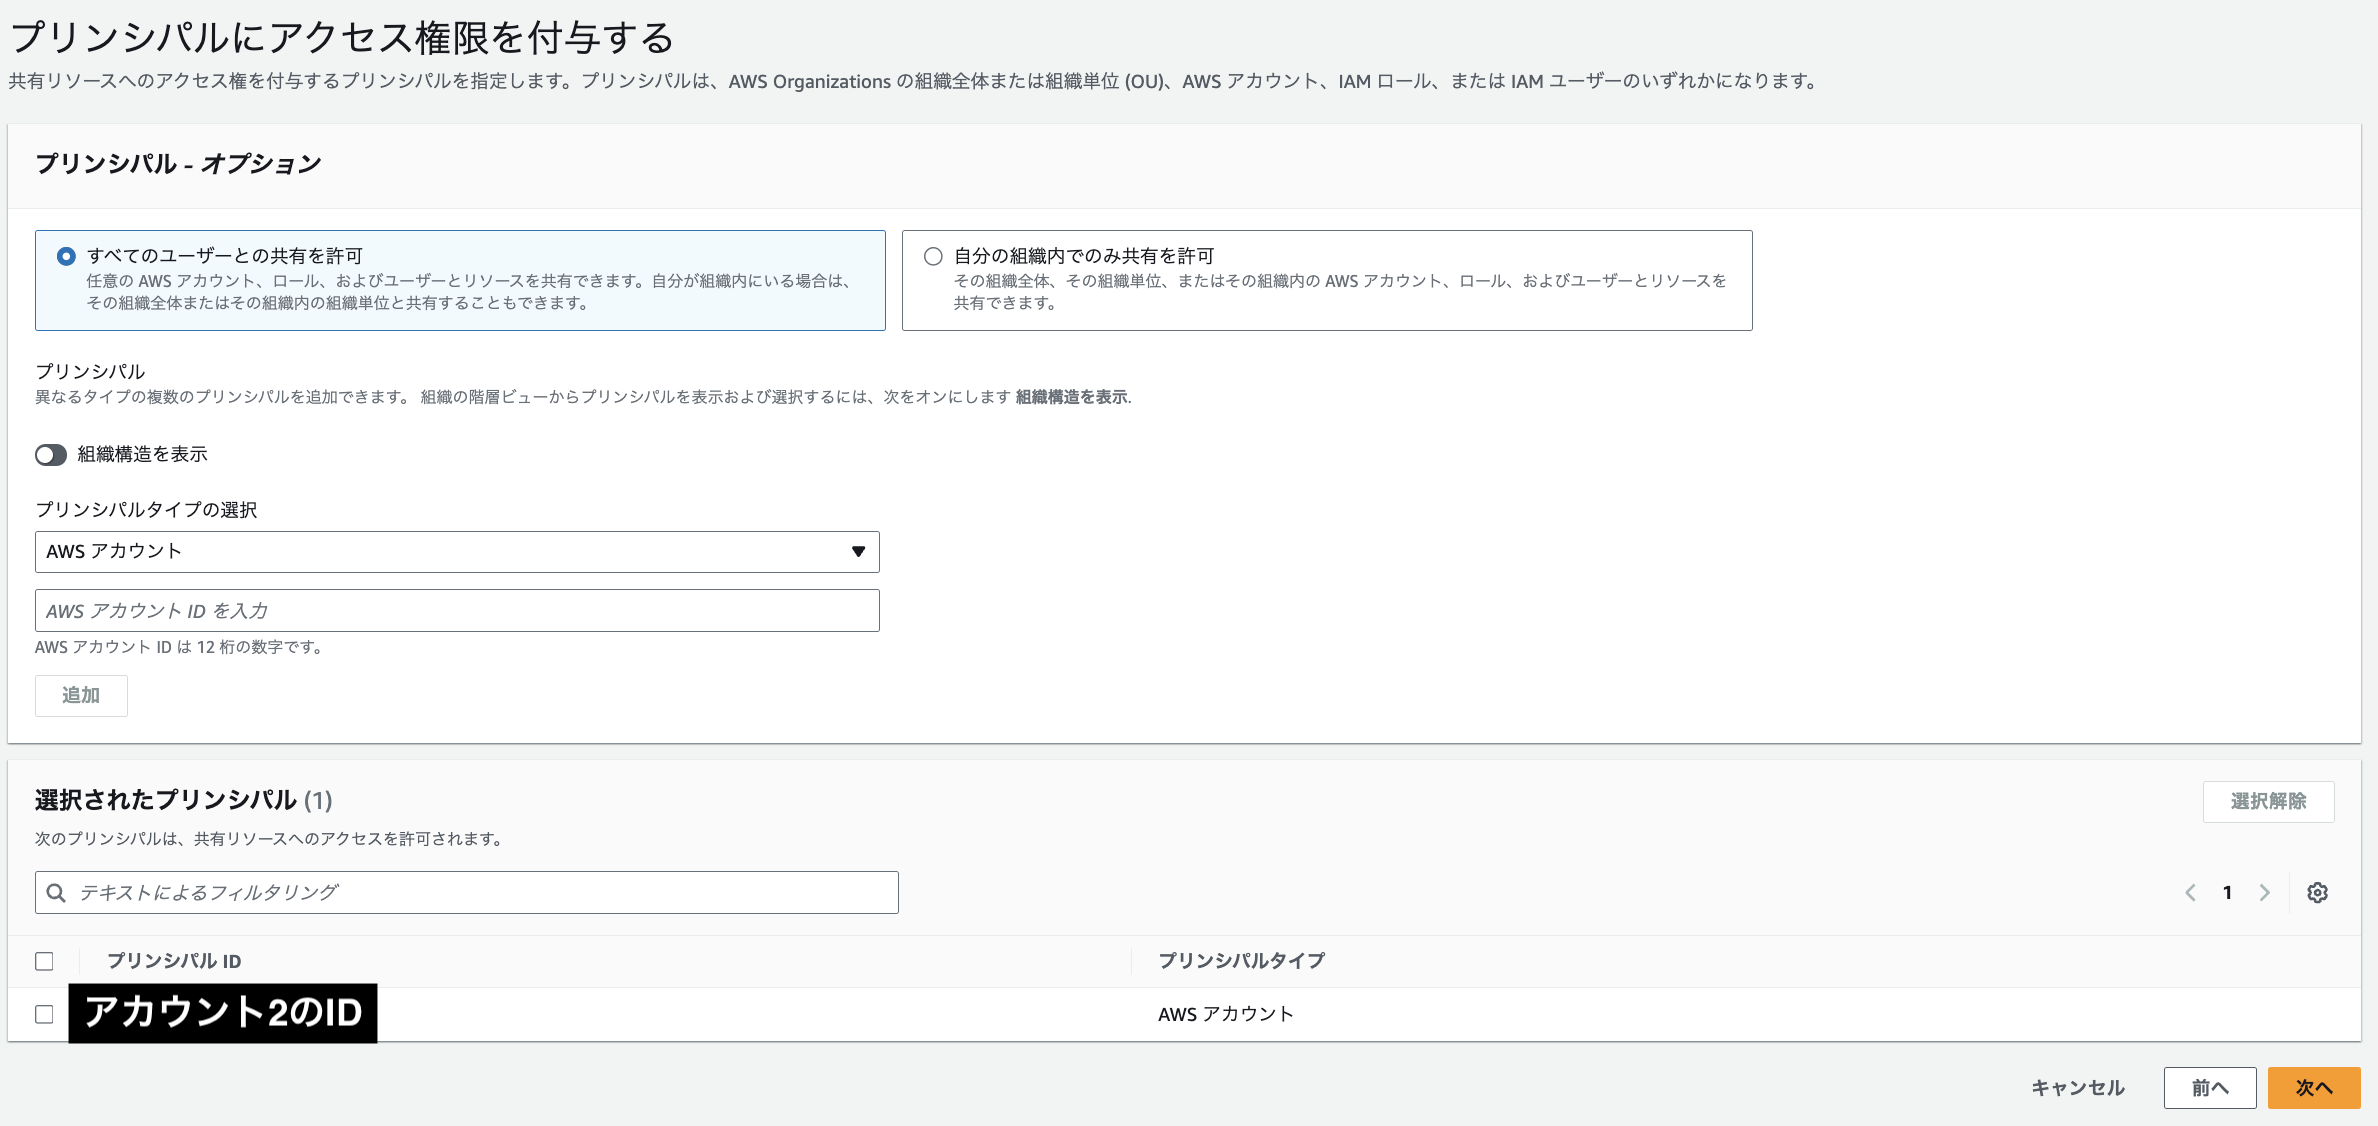This screenshot has width=2378, height=1126.
Task: Click the AWS アカウント ID input field
Action: pos(457,610)
